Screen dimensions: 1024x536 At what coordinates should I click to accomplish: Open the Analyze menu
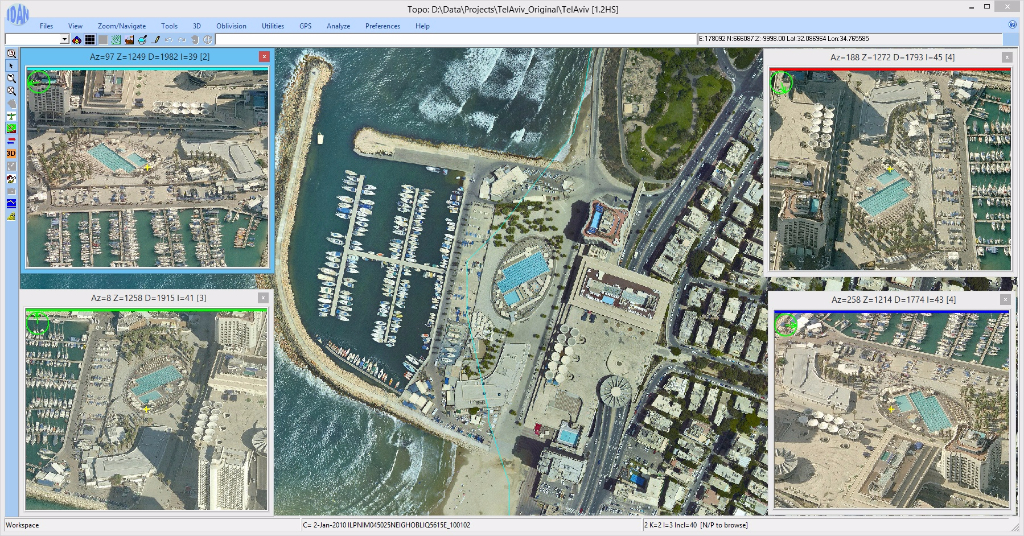click(x=338, y=25)
